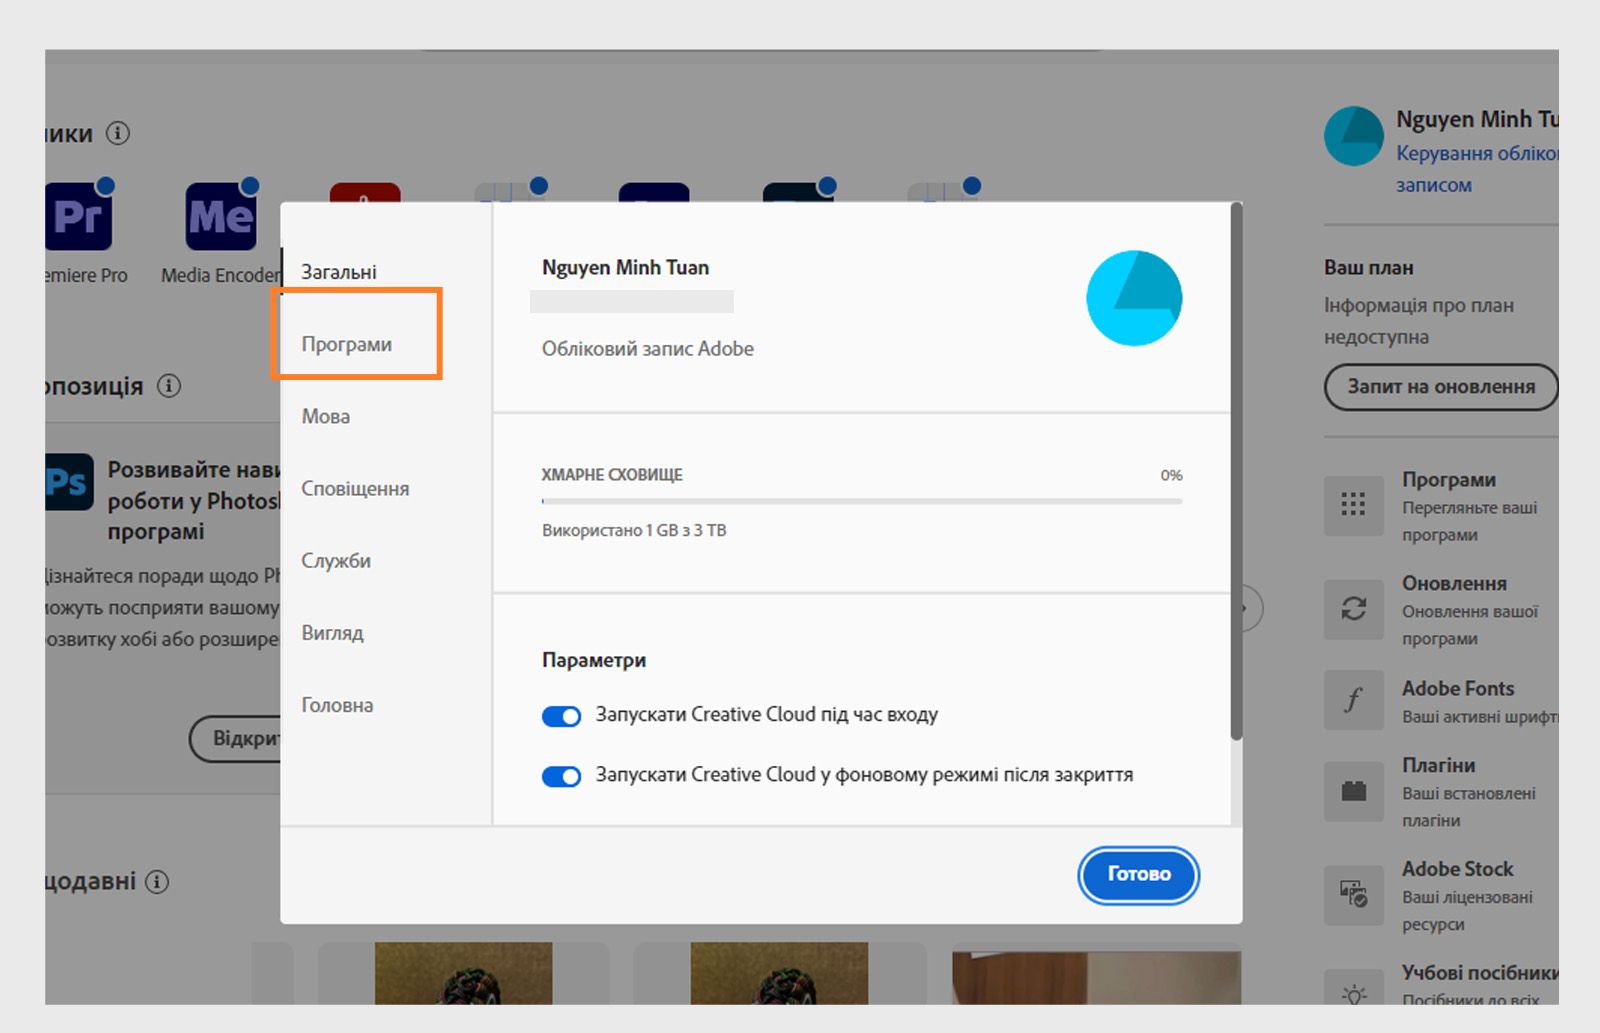This screenshot has width=1600, height=1033.
Task: Click the Оновлення sync icon in sidebar
Action: [x=1353, y=610]
